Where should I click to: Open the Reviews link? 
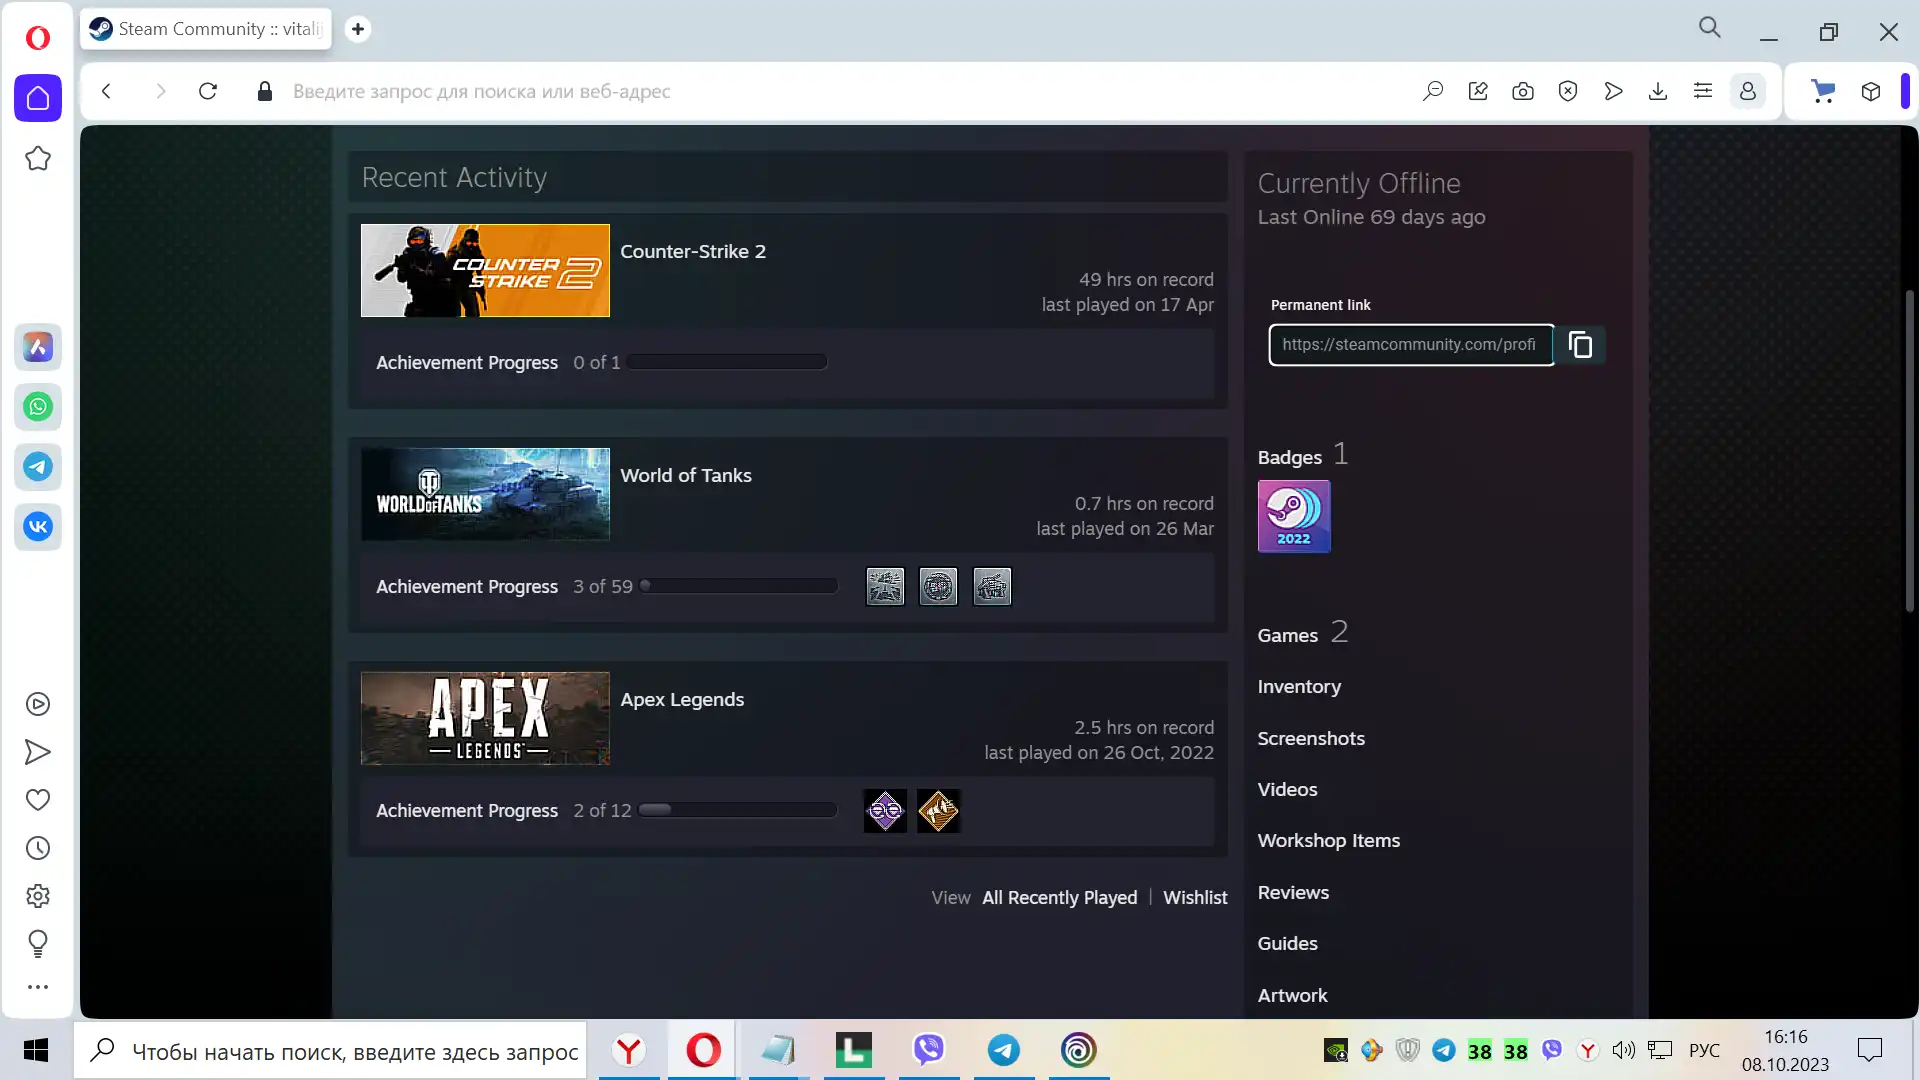pyautogui.click(x=1293, y=892)
